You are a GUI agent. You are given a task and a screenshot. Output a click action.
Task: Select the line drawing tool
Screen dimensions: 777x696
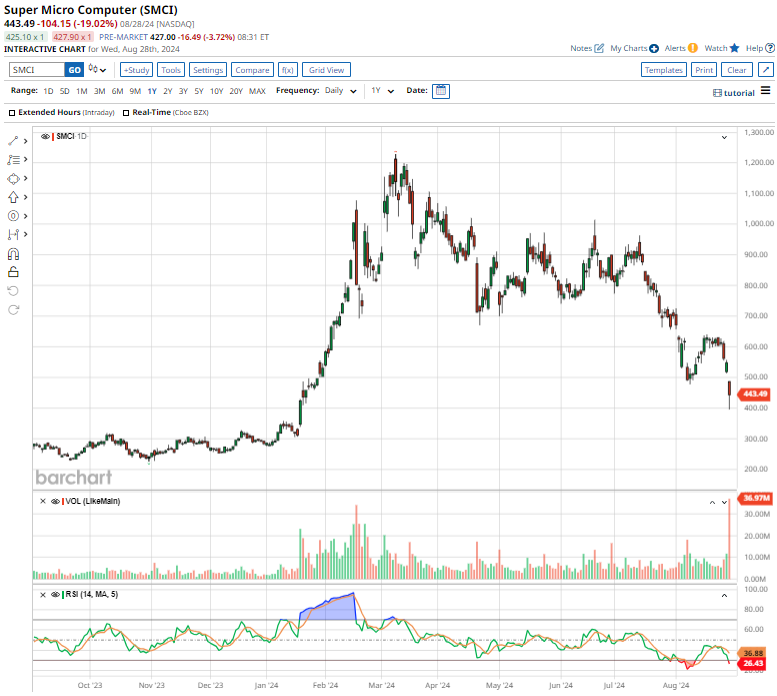point(13,141)
